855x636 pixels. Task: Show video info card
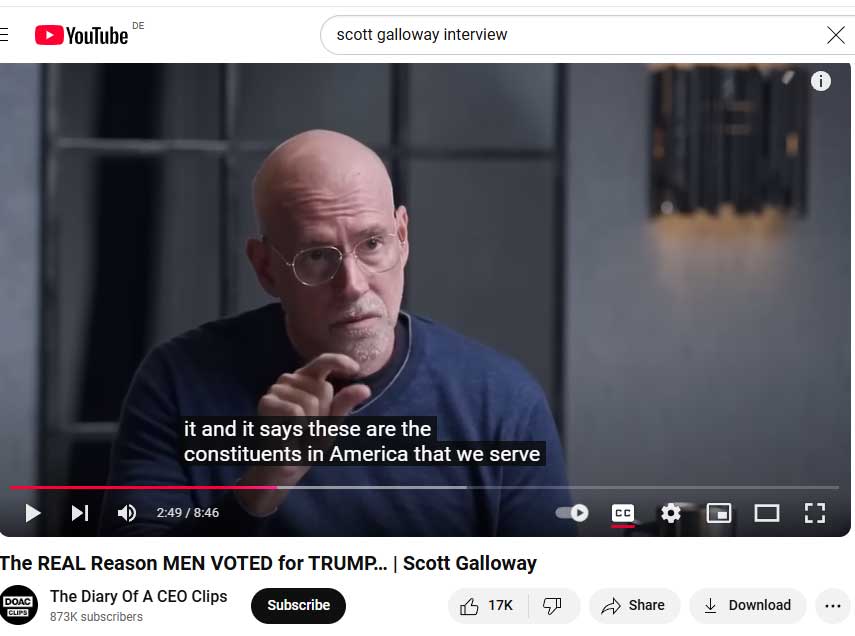pos(821,81)
